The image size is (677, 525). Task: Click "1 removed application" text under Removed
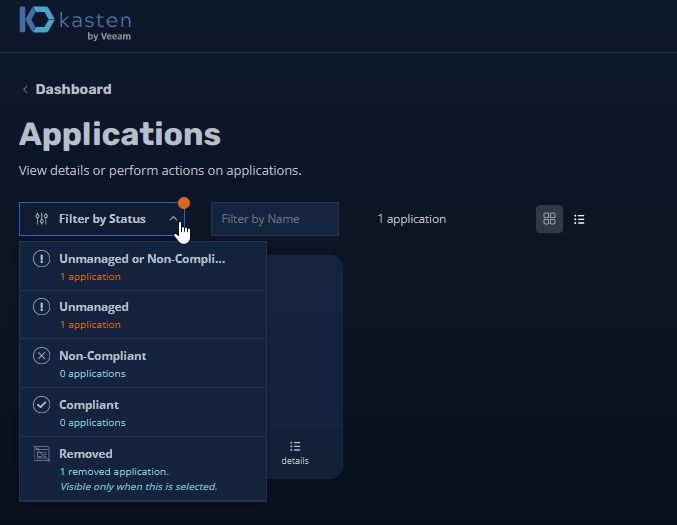(x=114, y=471)
